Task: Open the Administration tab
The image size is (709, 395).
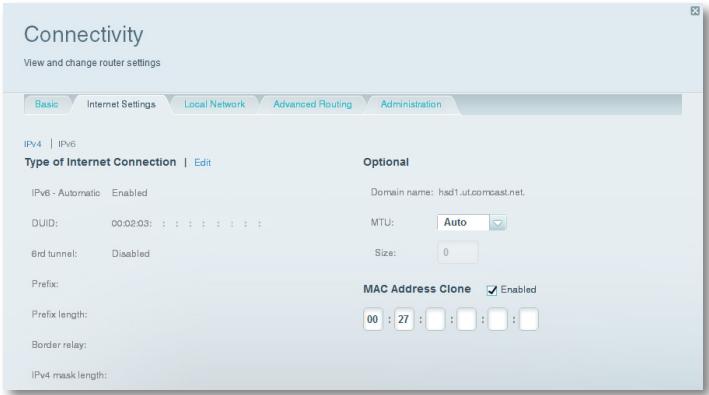Action: point(411,104)
